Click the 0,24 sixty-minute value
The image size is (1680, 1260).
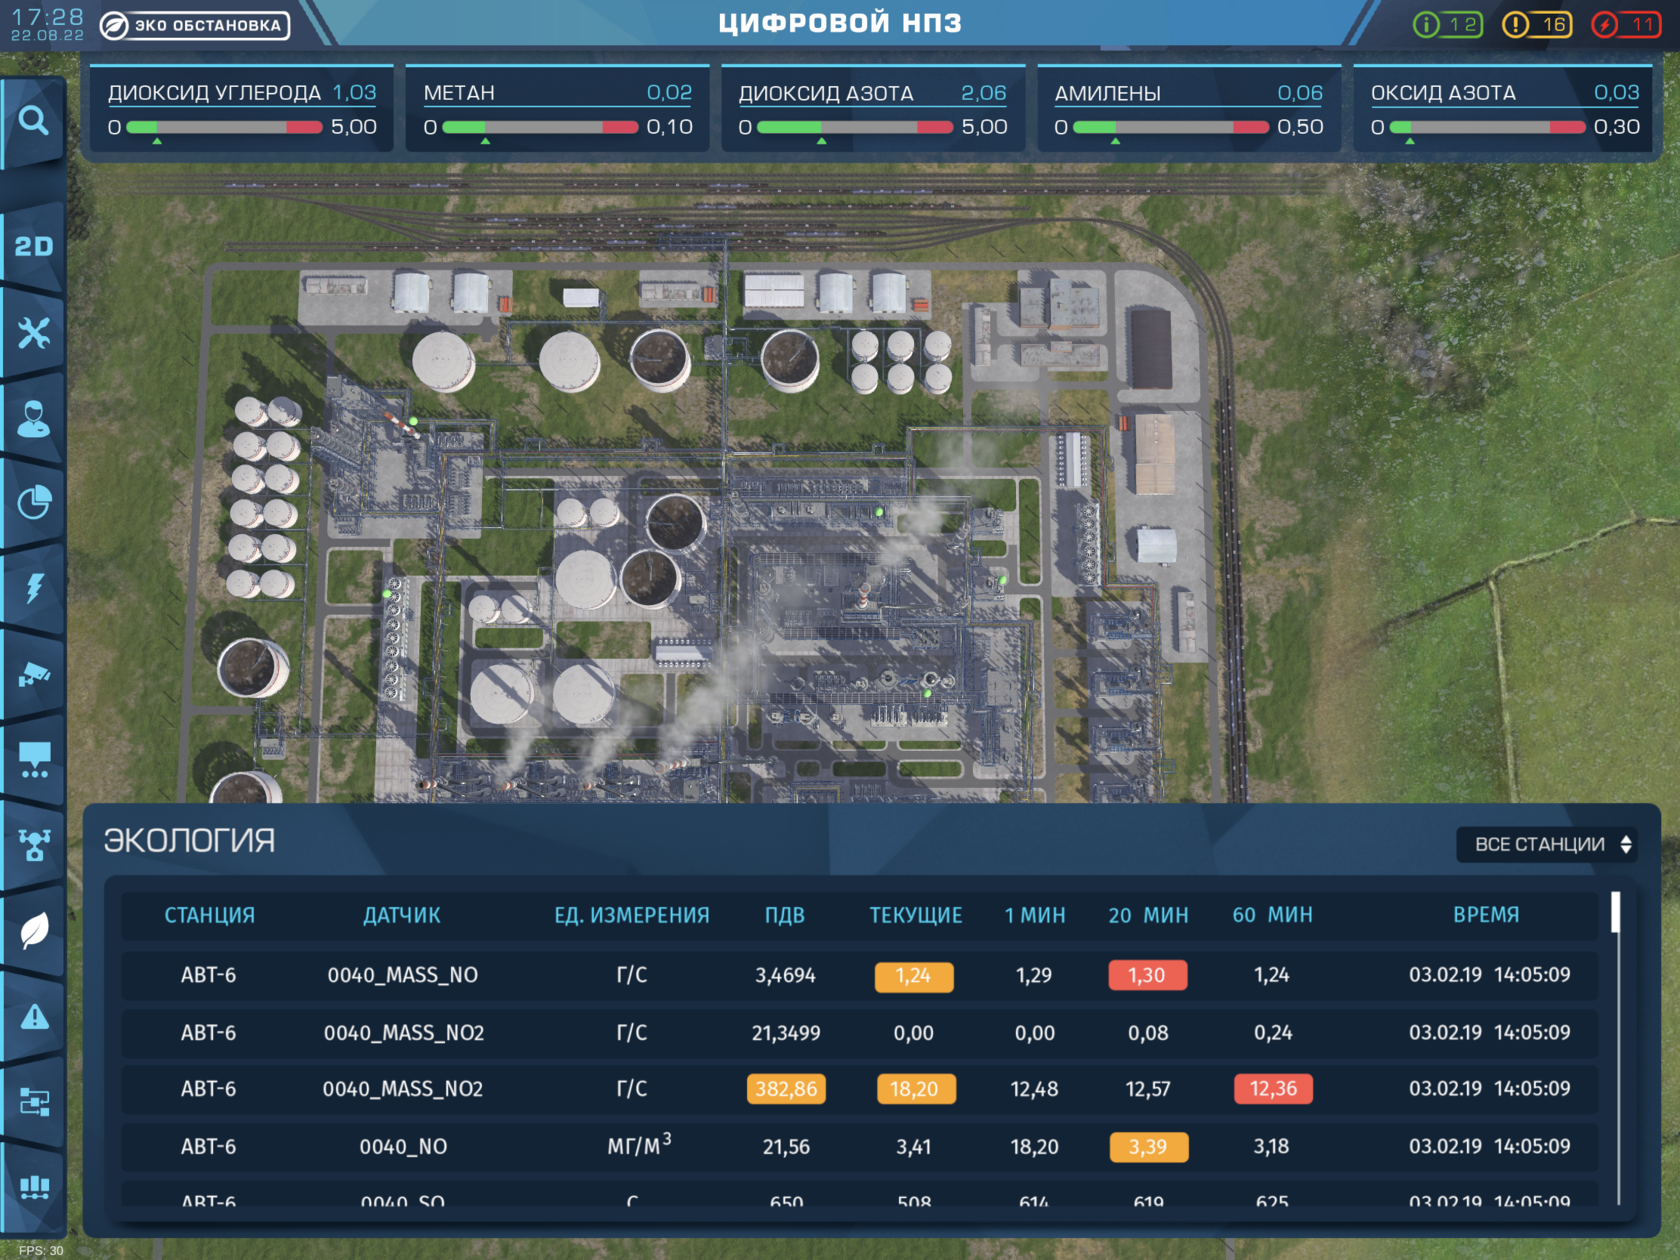click(x=1273, y=1033)
